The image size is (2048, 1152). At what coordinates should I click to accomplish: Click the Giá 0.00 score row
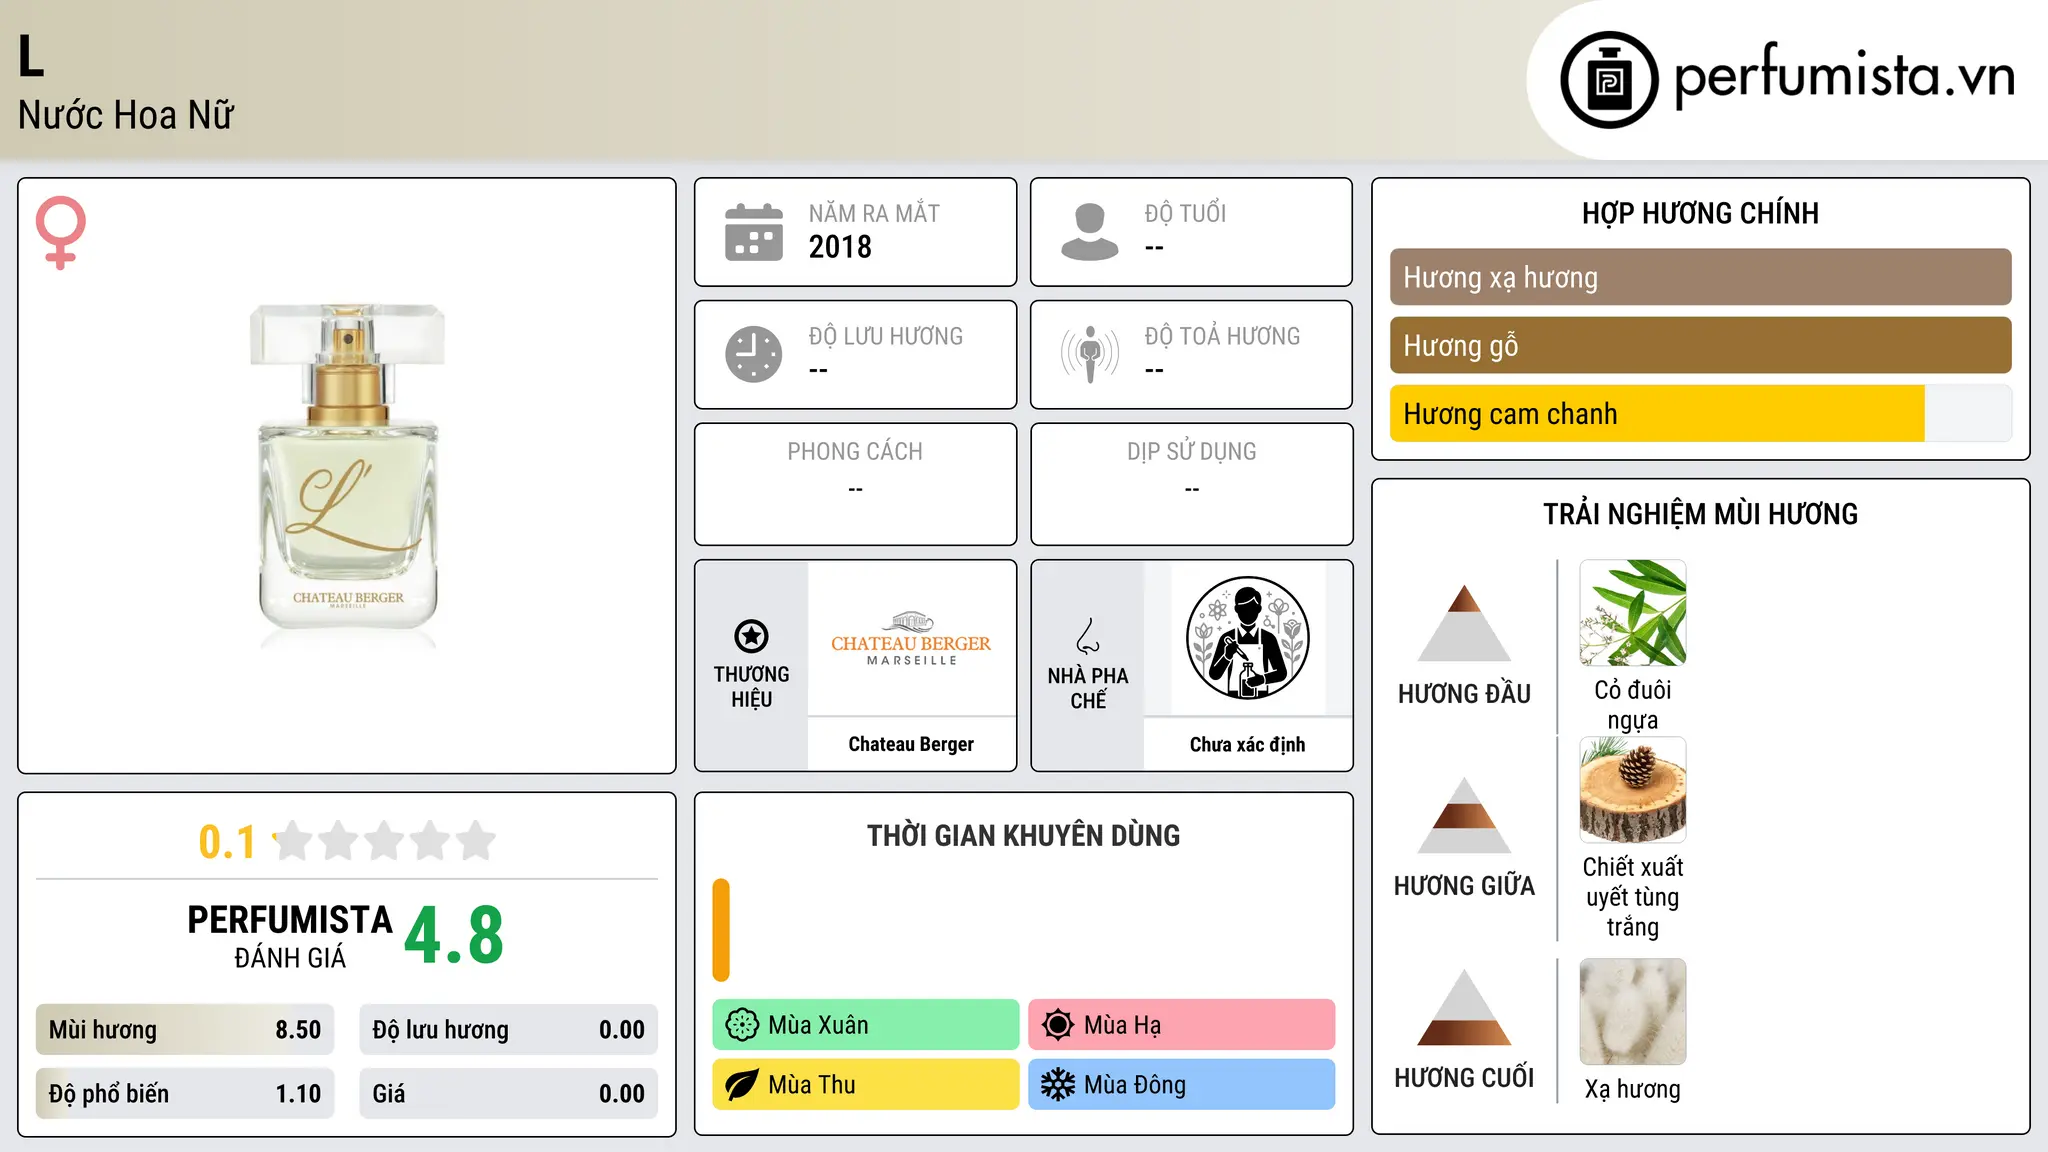tap(509, 1094)
